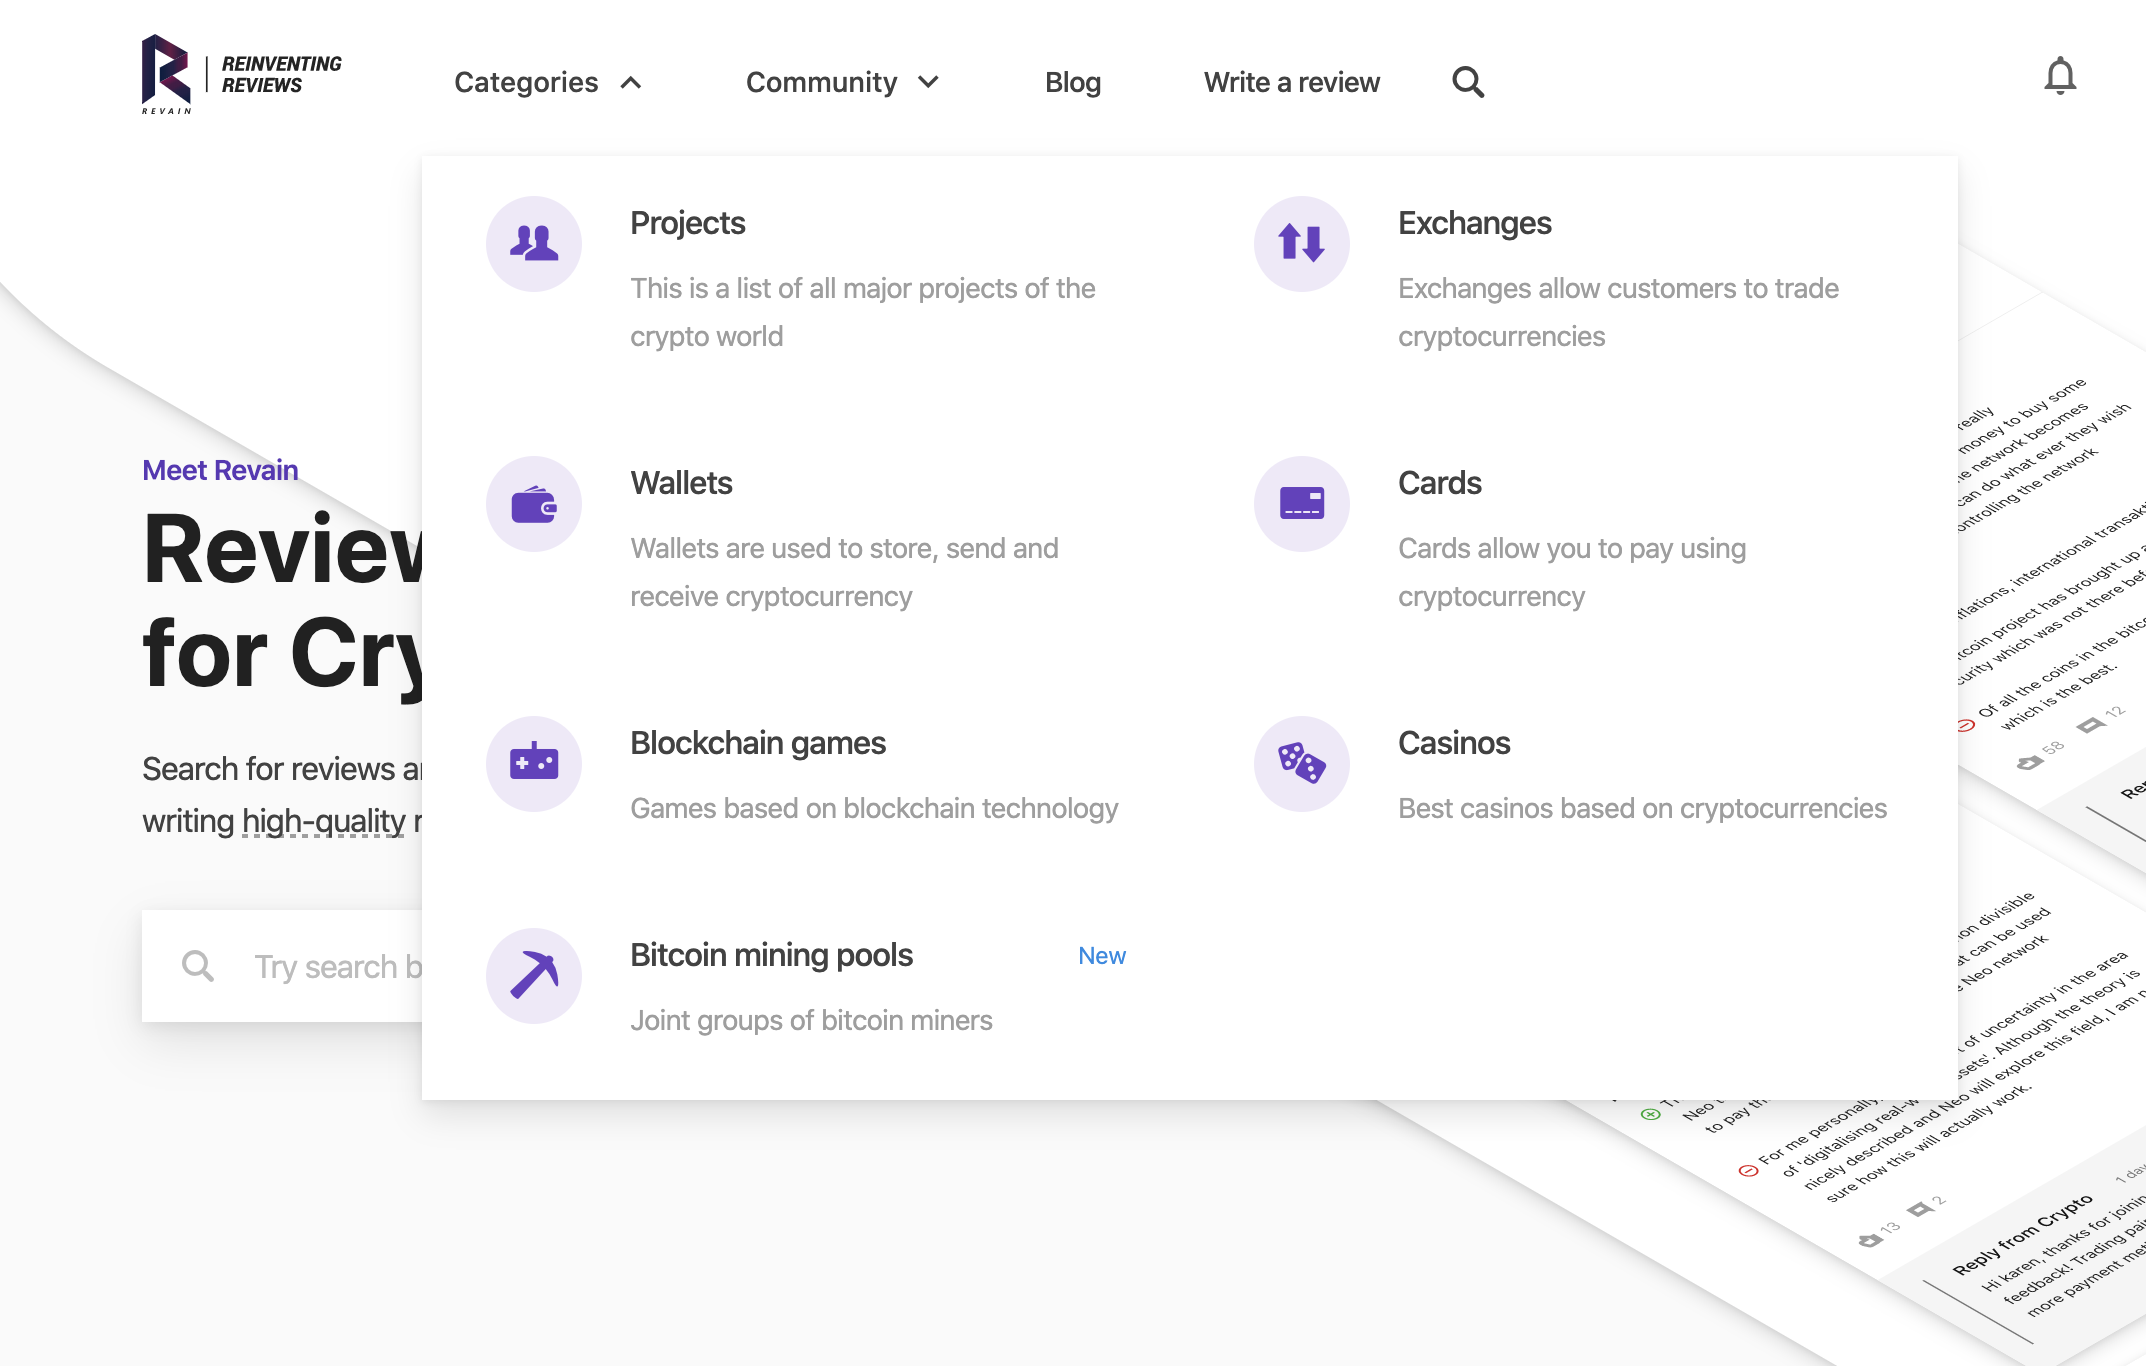The height and width of the screenshot is (1366, 2146).
Task: Open the Blog page
Action: tap(1072, 82)
